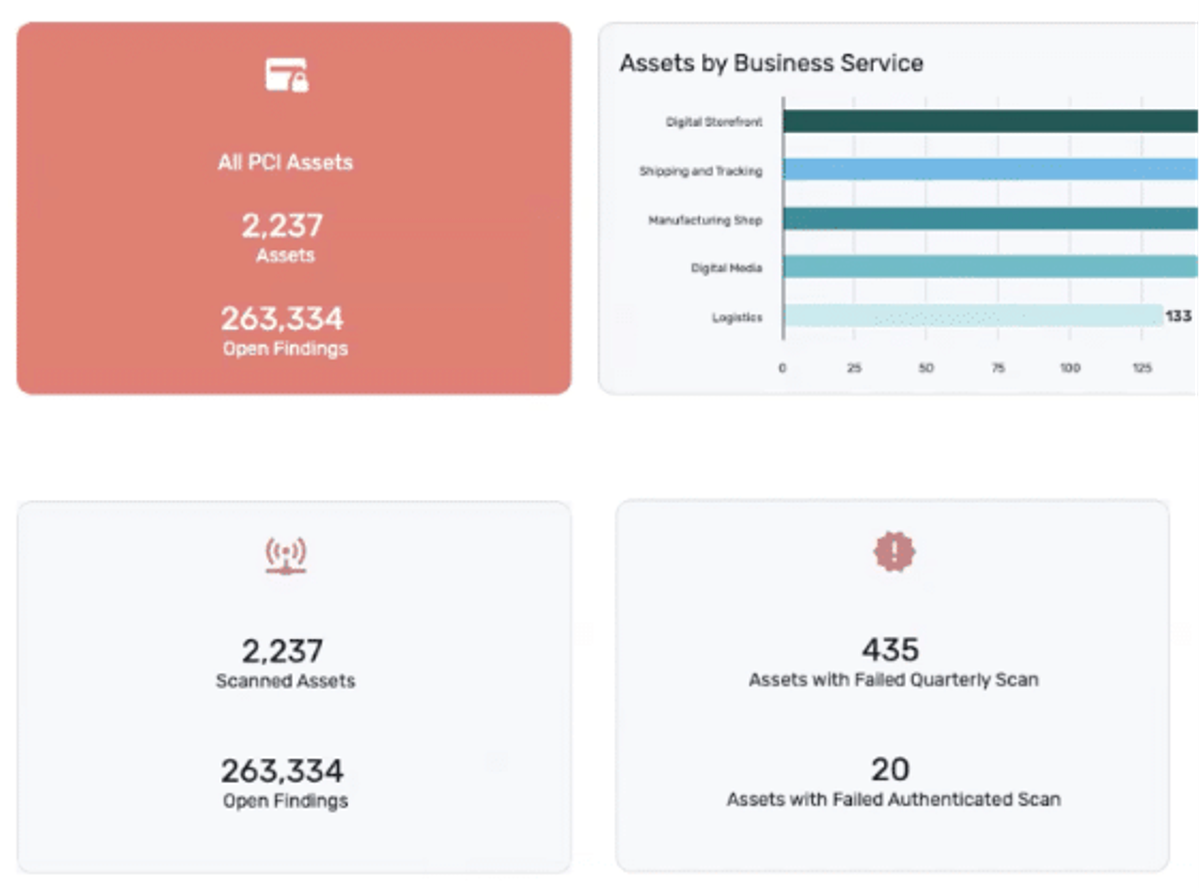Click the 20 failed authenticated scan count

[x=890, y=770]
